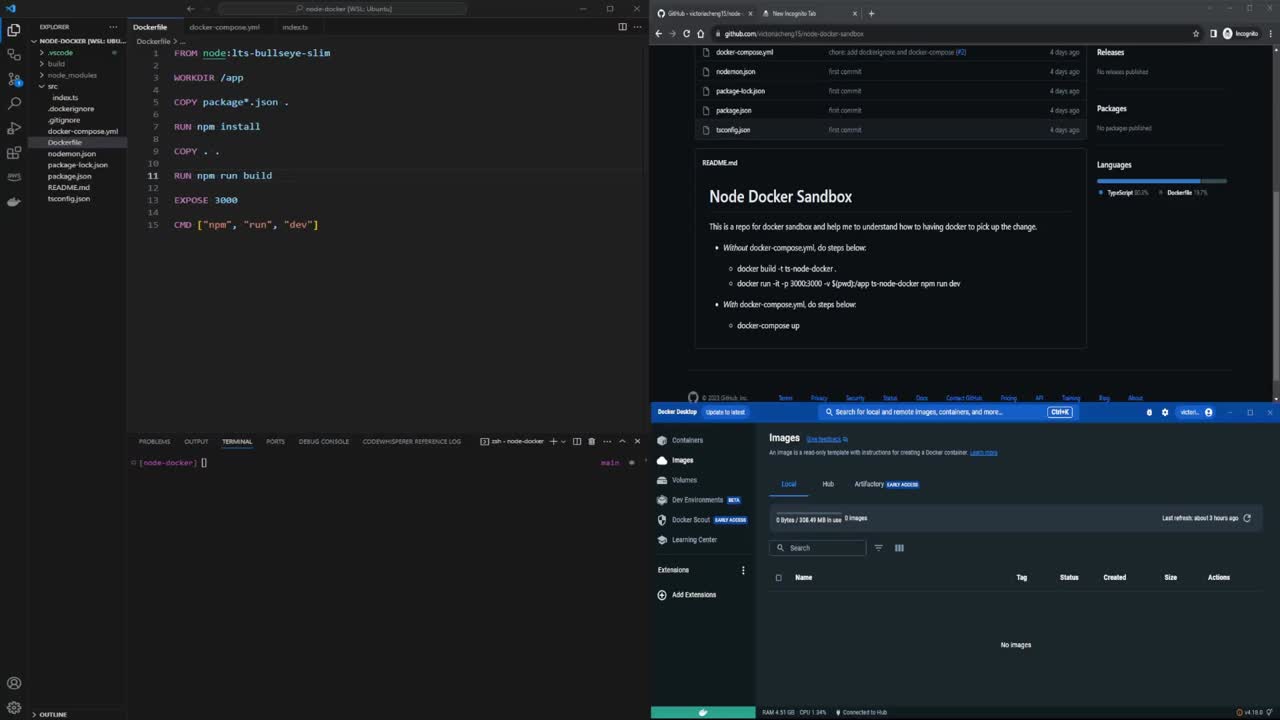Open Docker Desktop settings gear
1280x720 pixels.
click(x=1164, y=412)
